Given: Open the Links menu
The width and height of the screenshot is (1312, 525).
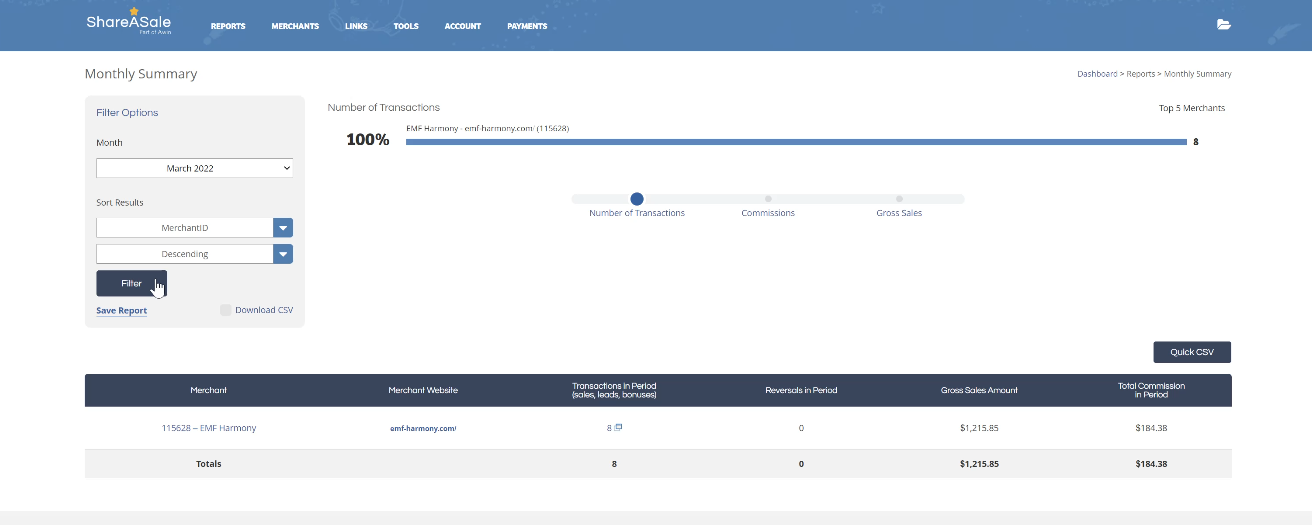Looking at the screenshot, I should coord(356,26).
